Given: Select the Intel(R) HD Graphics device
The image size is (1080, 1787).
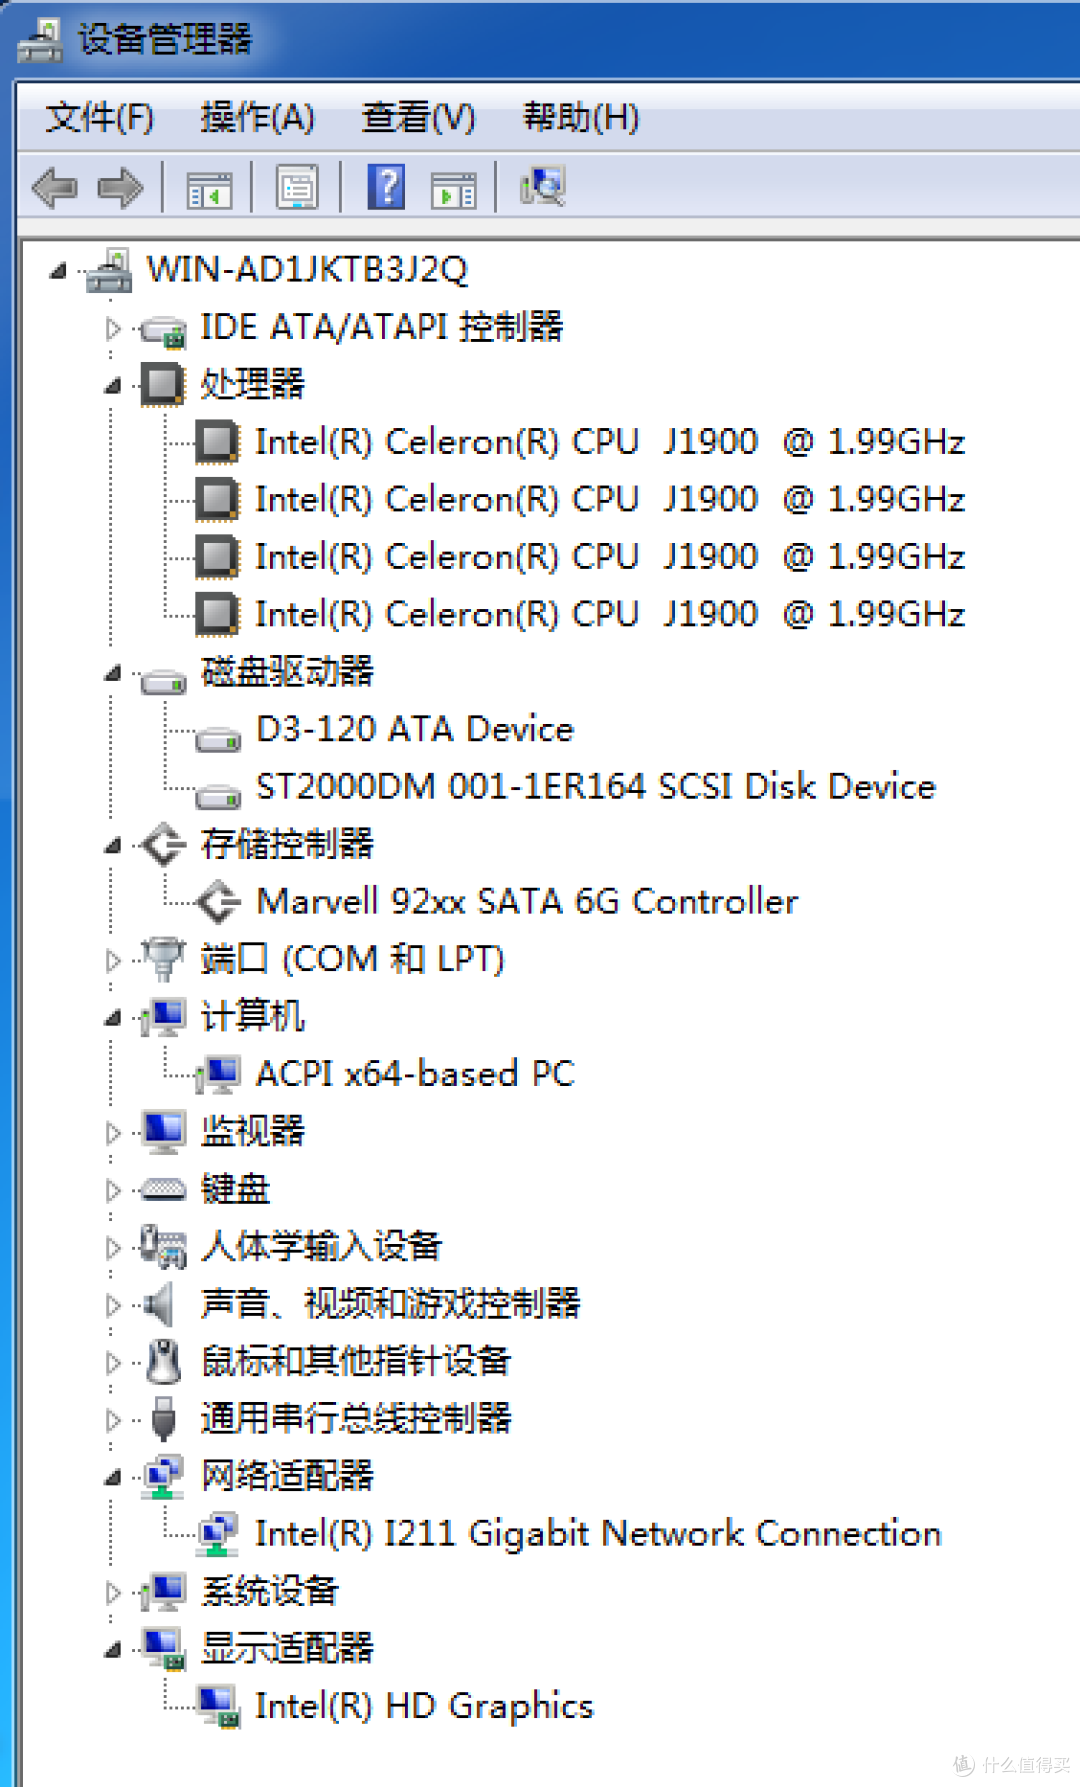Looking at the screenshot, I should click(x=424, y=1706).
